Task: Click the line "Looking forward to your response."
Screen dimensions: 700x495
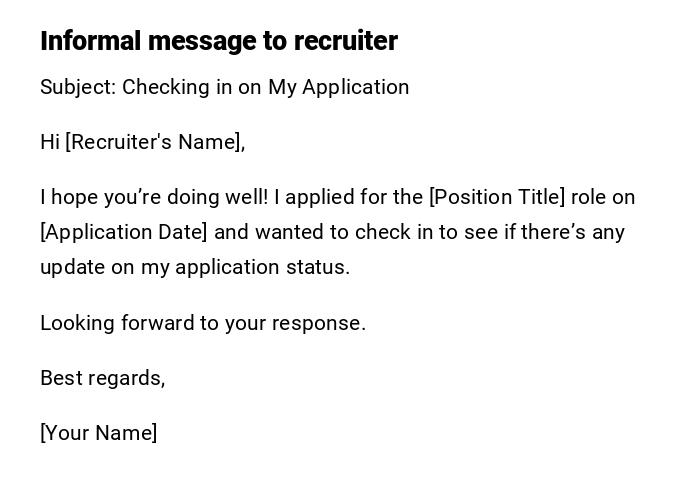Action: [x=203, y=323]
